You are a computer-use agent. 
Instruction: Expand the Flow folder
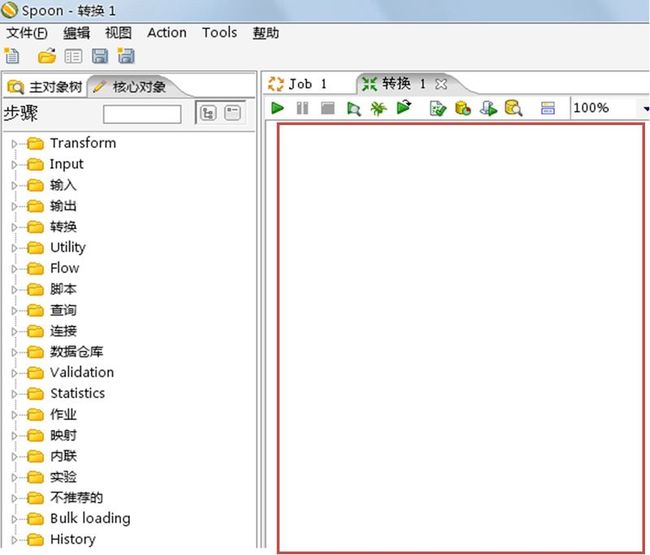(14, 269)
